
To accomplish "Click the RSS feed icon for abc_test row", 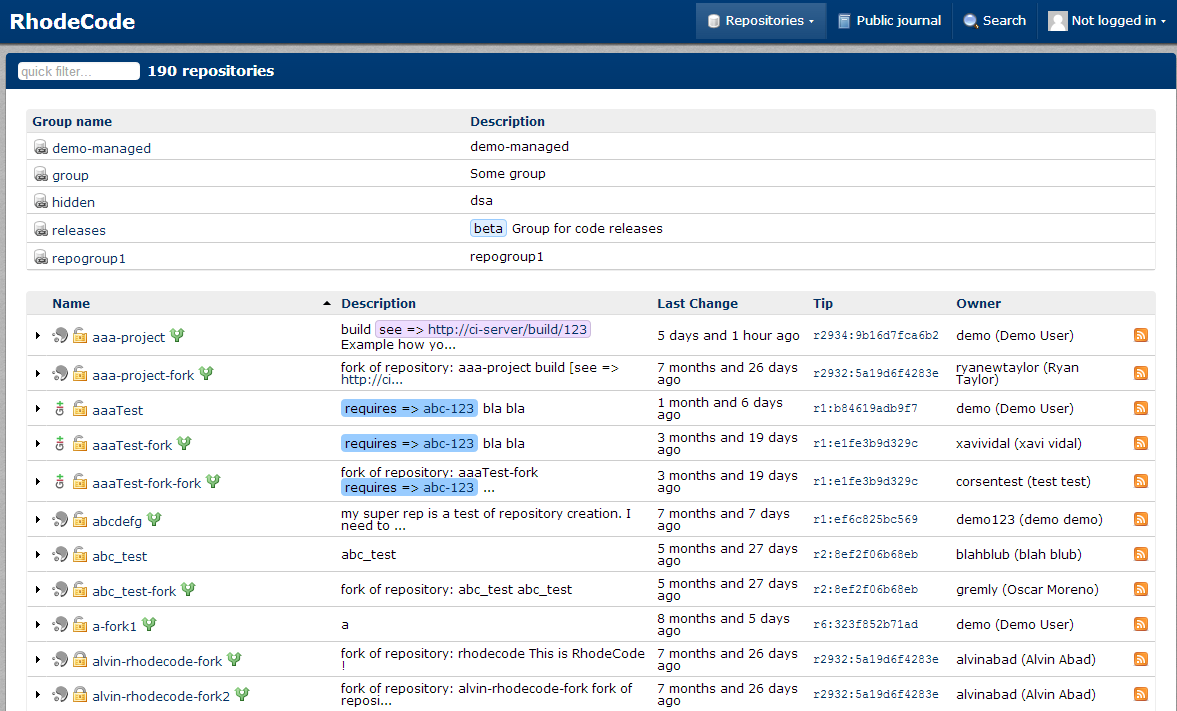I will [1141, 554].
